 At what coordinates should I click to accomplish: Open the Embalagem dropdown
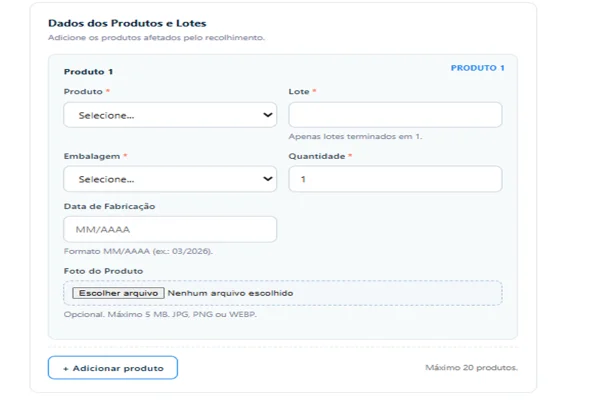click(x=170, y=179)
